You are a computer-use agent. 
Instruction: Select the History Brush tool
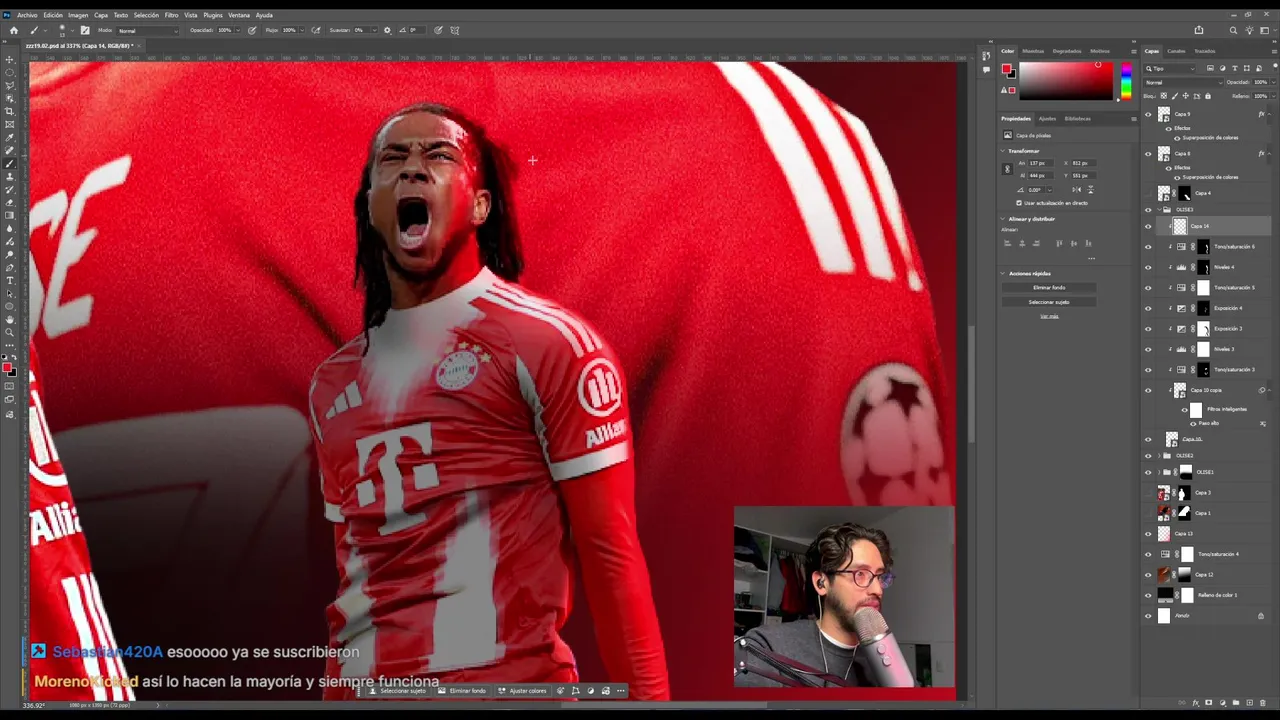(x=10, y=190)
